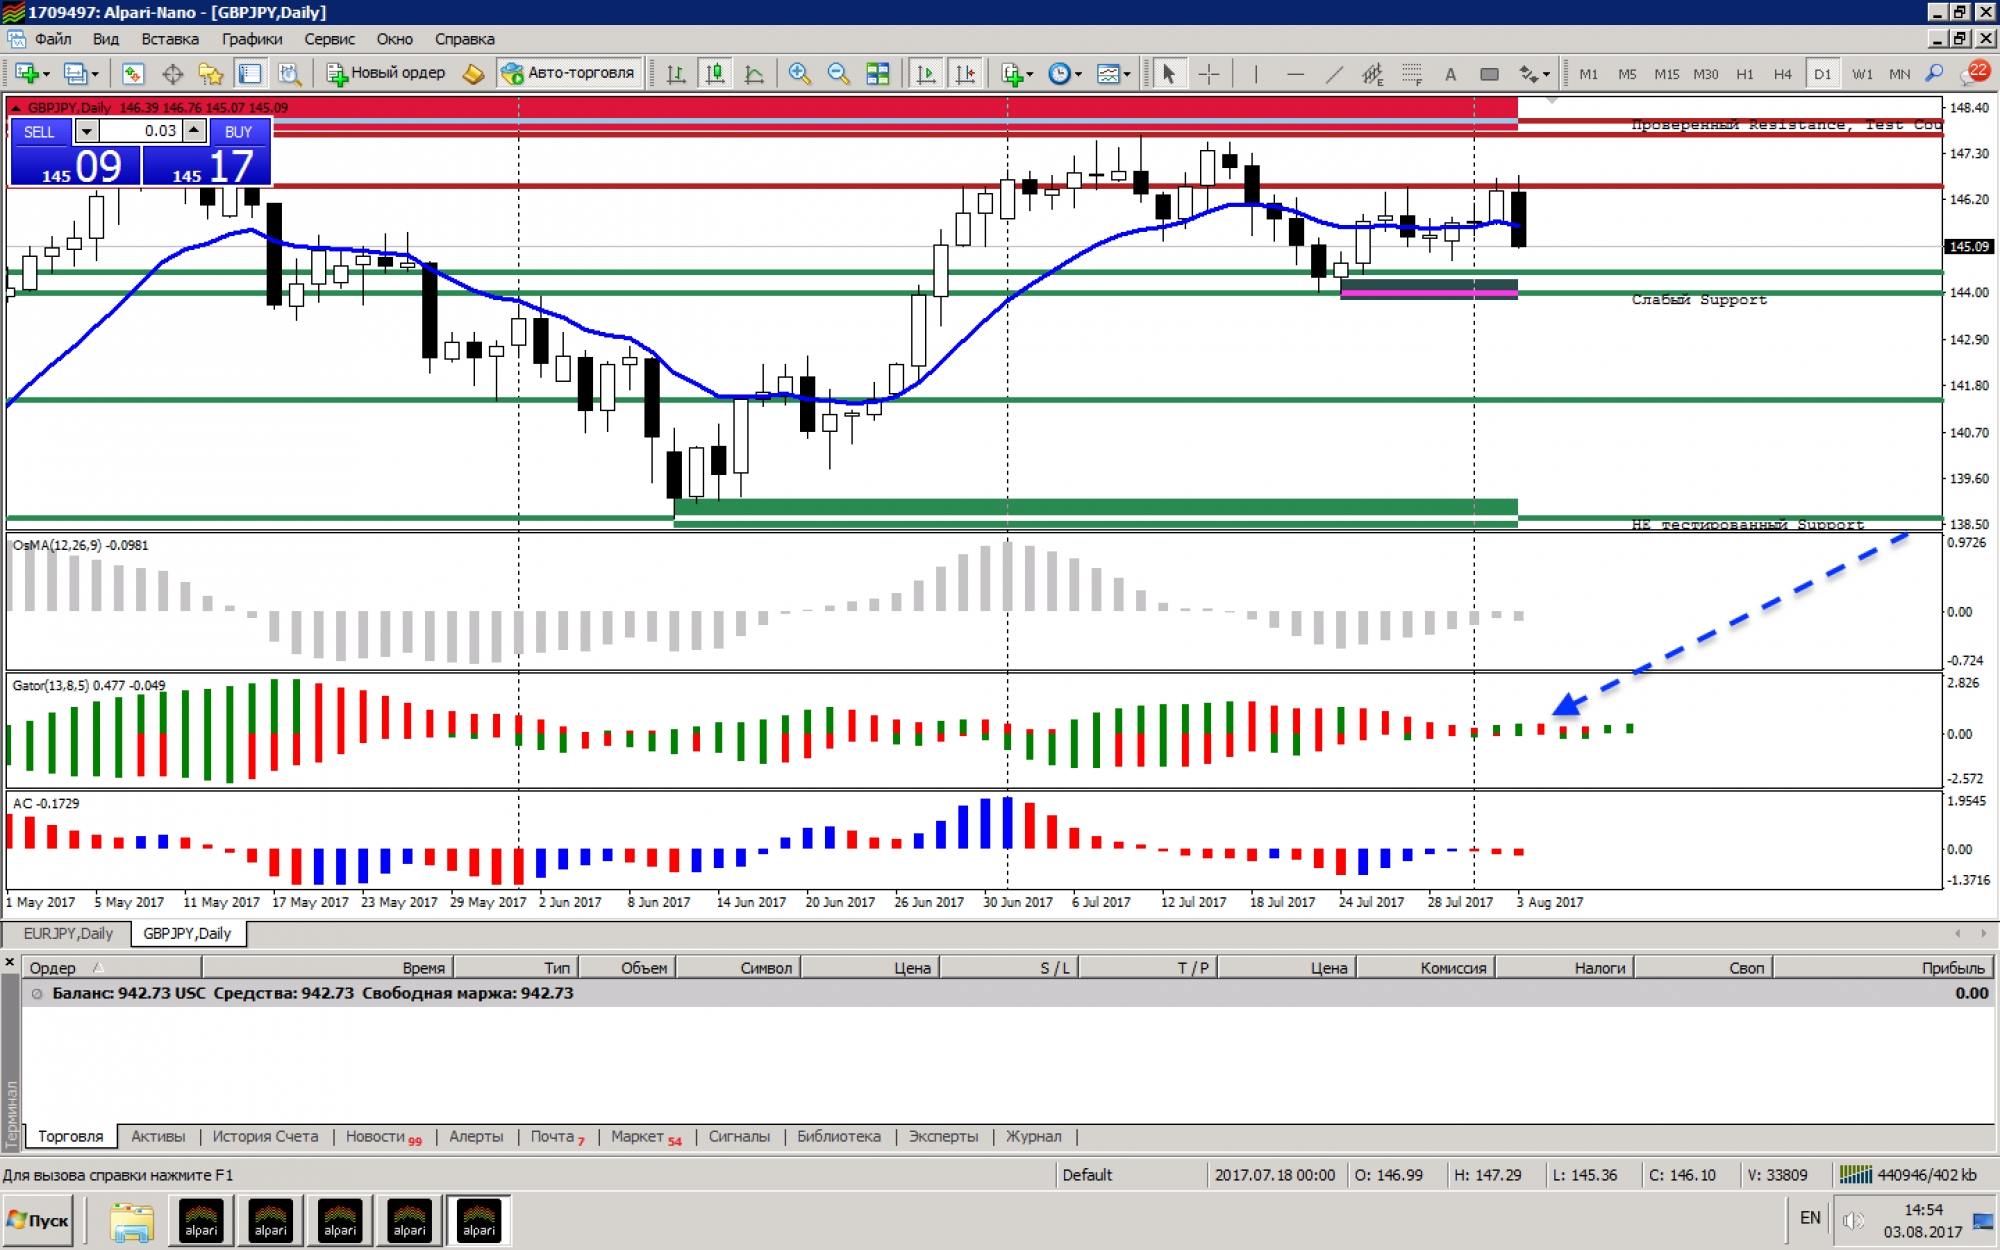Viewport: 2000px width, 1250px height.
Task: Open the volume dropdown arrow near SELL
Action: 87,131
